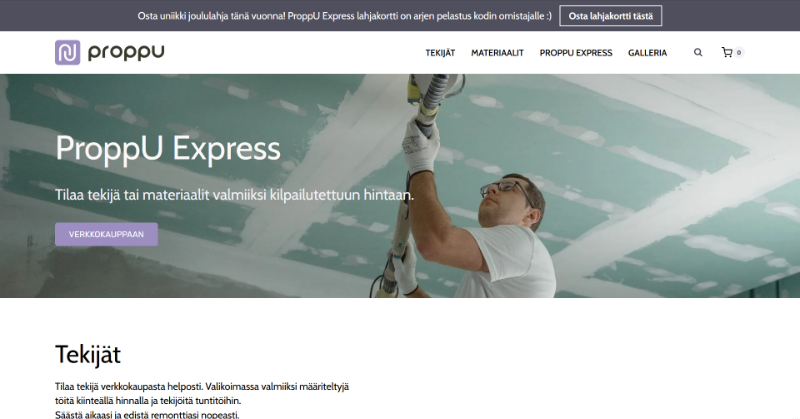Click the worker's white glove in photo
The height and width of the screenshot is (419, 800).
[x=421, y=146]
